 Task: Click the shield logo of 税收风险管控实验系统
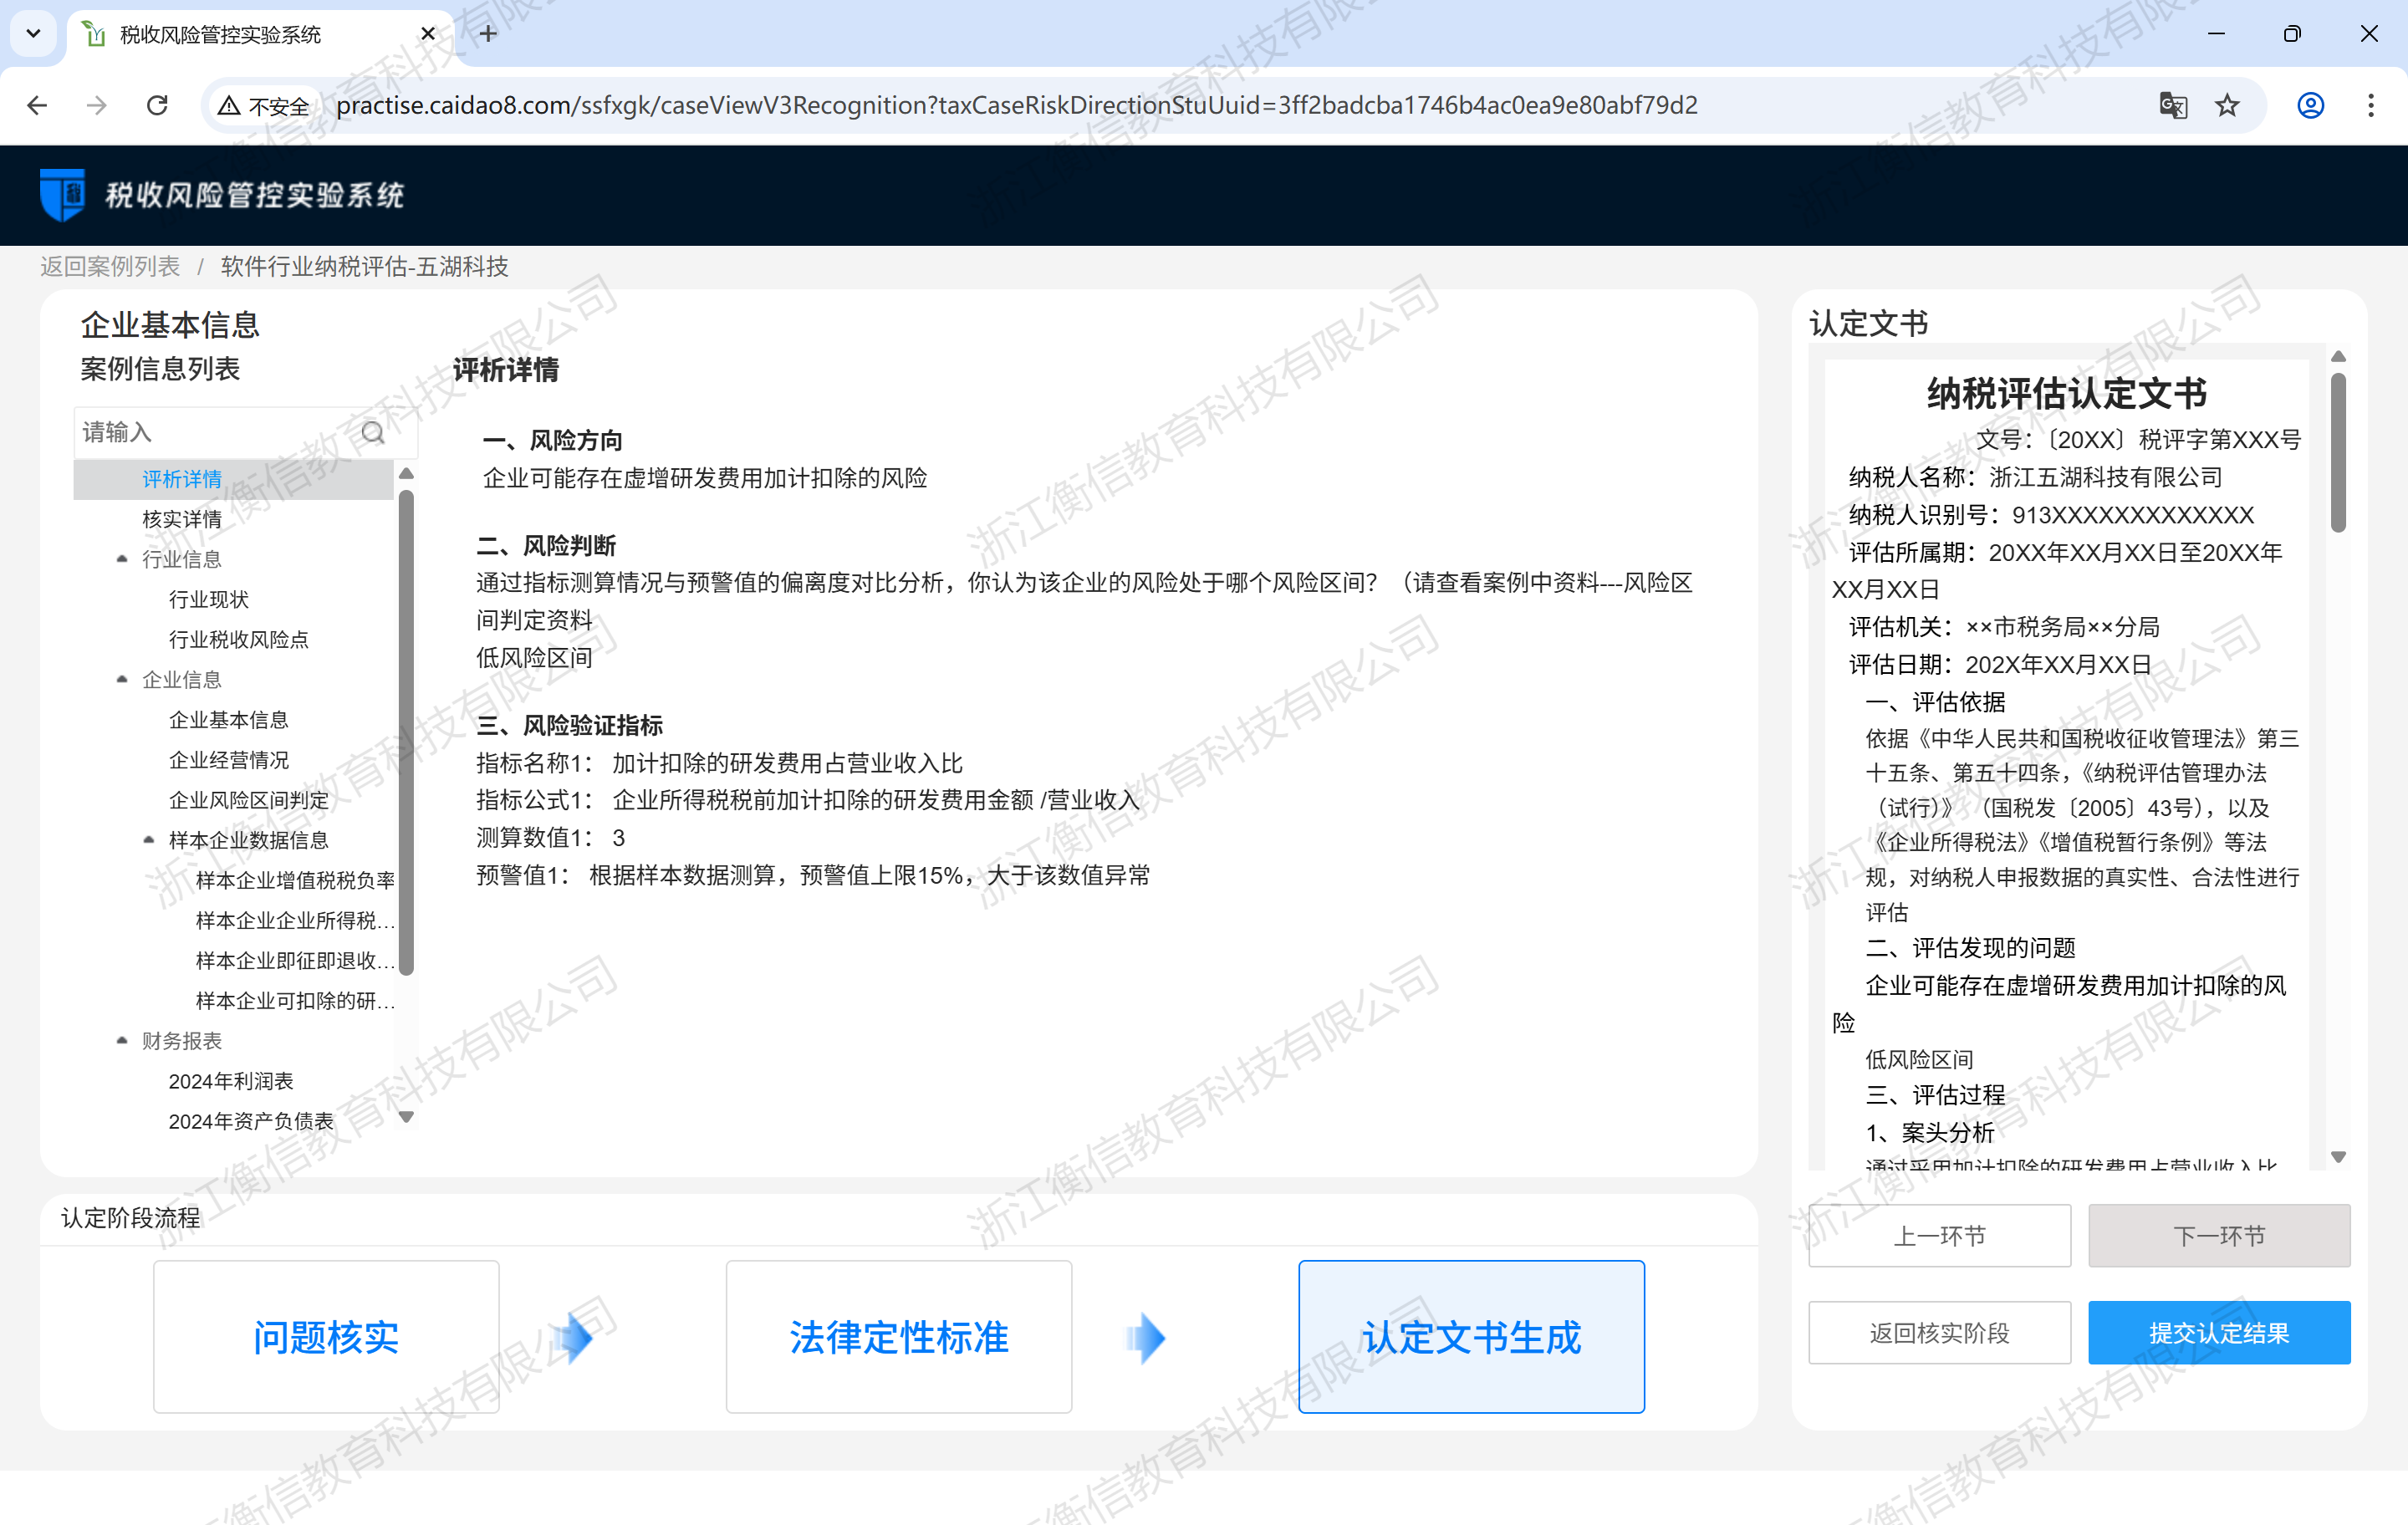(x=62, y=194)
